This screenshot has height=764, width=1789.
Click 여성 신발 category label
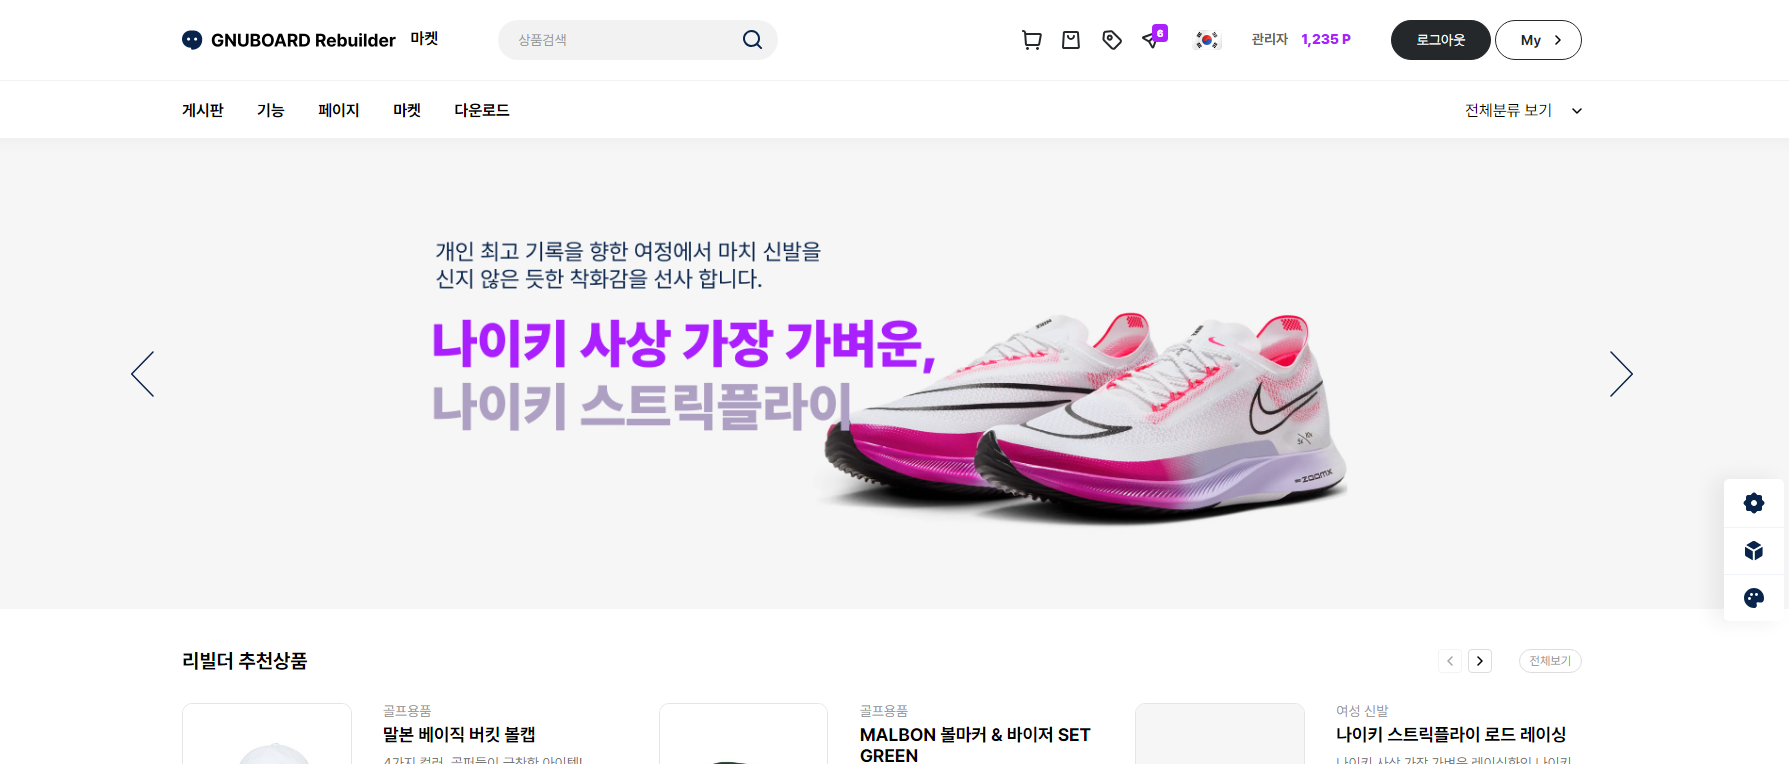[1362, 710]
